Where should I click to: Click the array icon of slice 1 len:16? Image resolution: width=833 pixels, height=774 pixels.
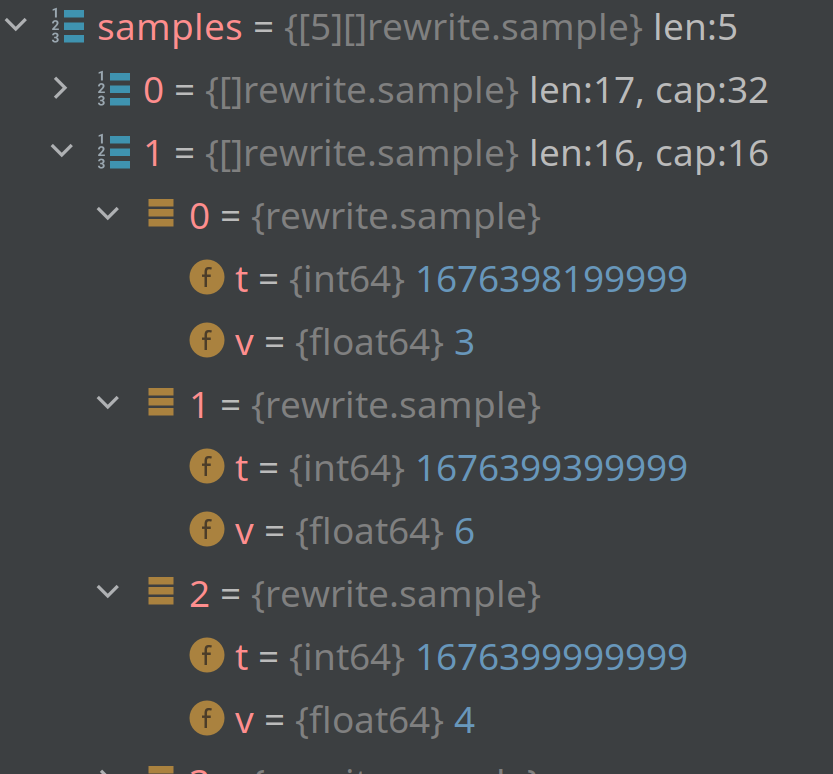pyautogui.click(x=114, y=152)
